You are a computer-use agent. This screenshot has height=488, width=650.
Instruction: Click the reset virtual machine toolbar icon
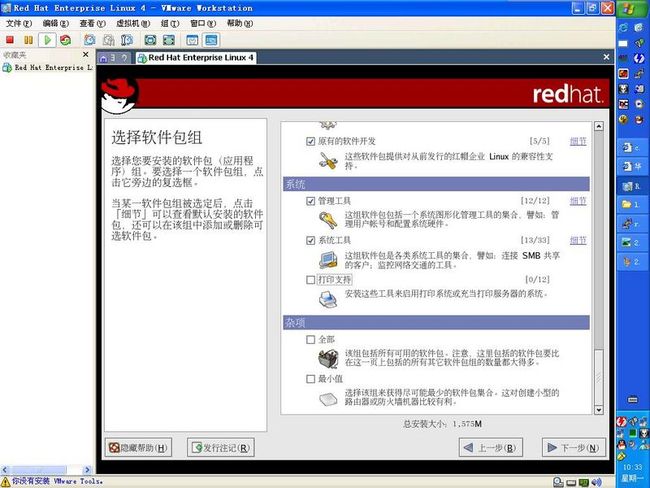click(65, 40)
